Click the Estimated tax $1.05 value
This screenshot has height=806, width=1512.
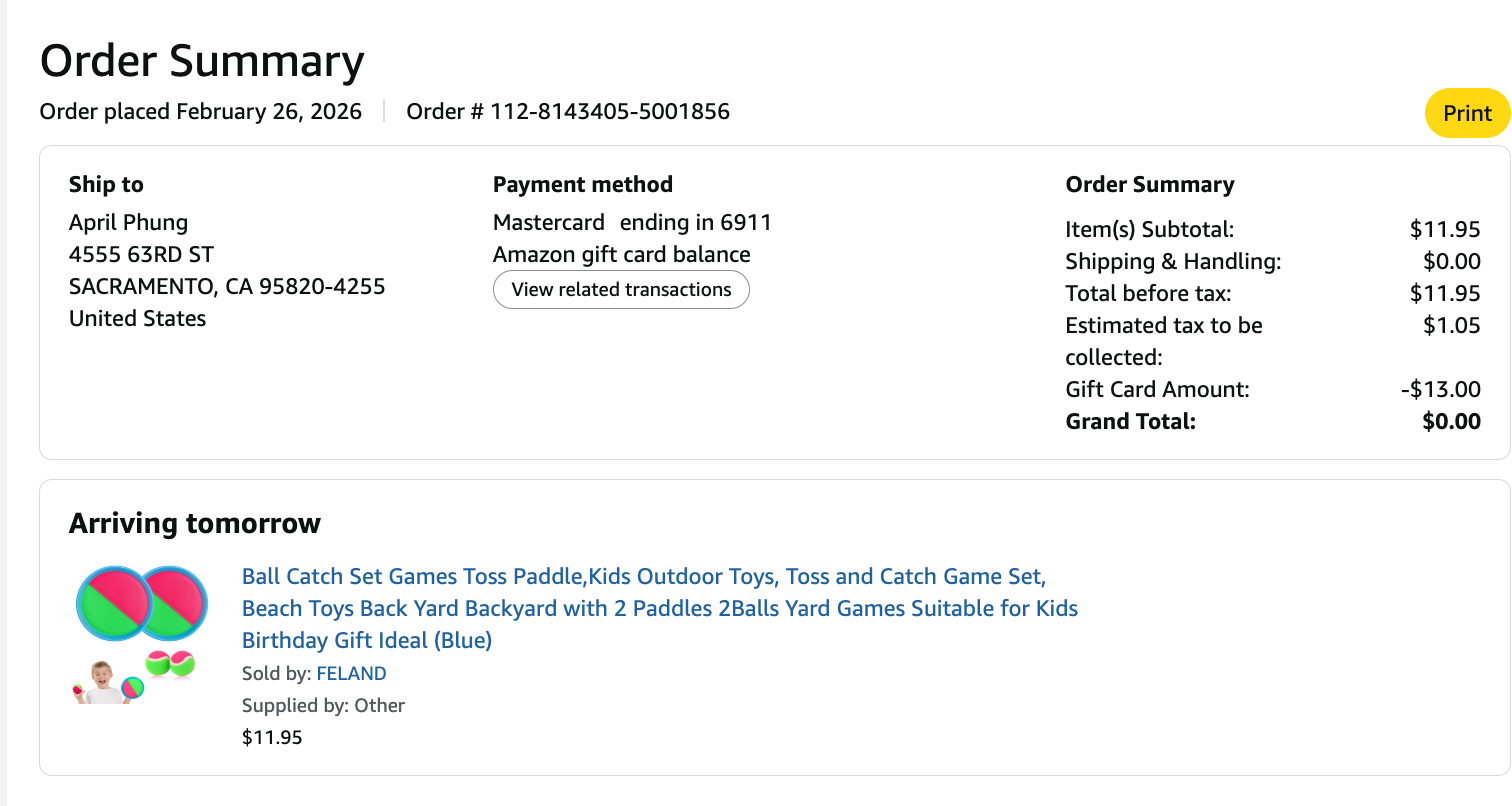[x=1451, y=325]
